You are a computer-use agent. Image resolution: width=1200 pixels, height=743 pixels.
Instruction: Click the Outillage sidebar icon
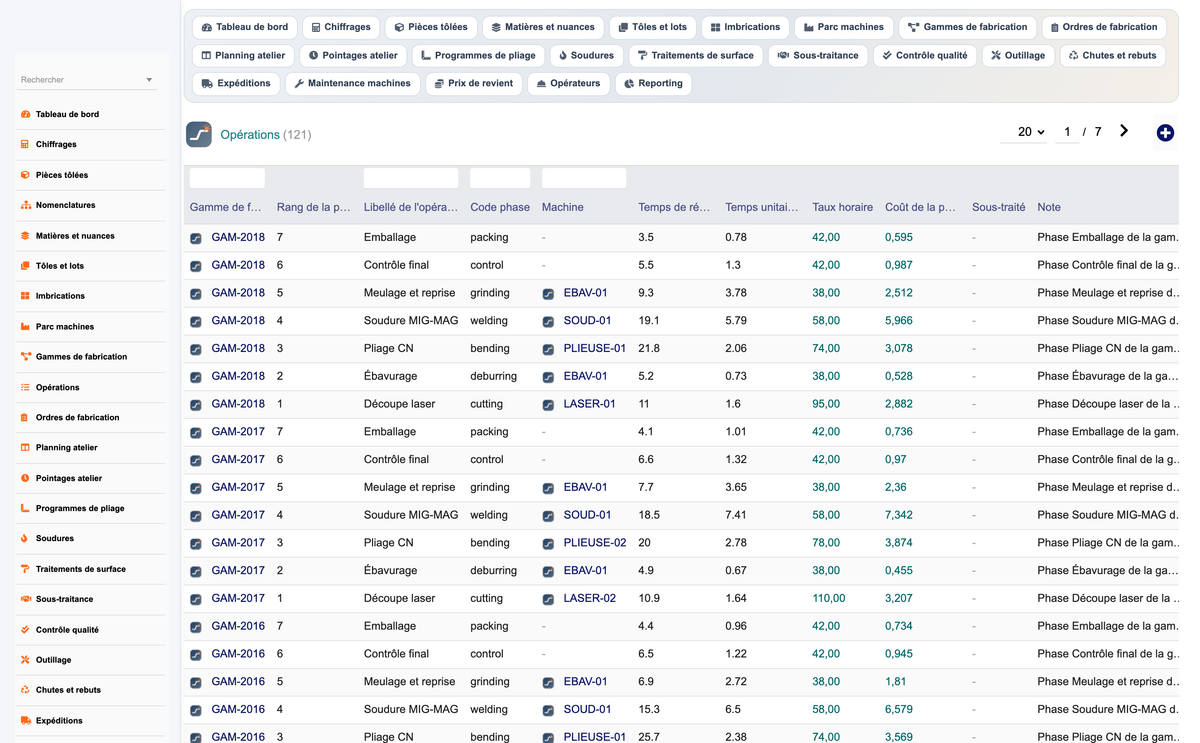point(25,660)
